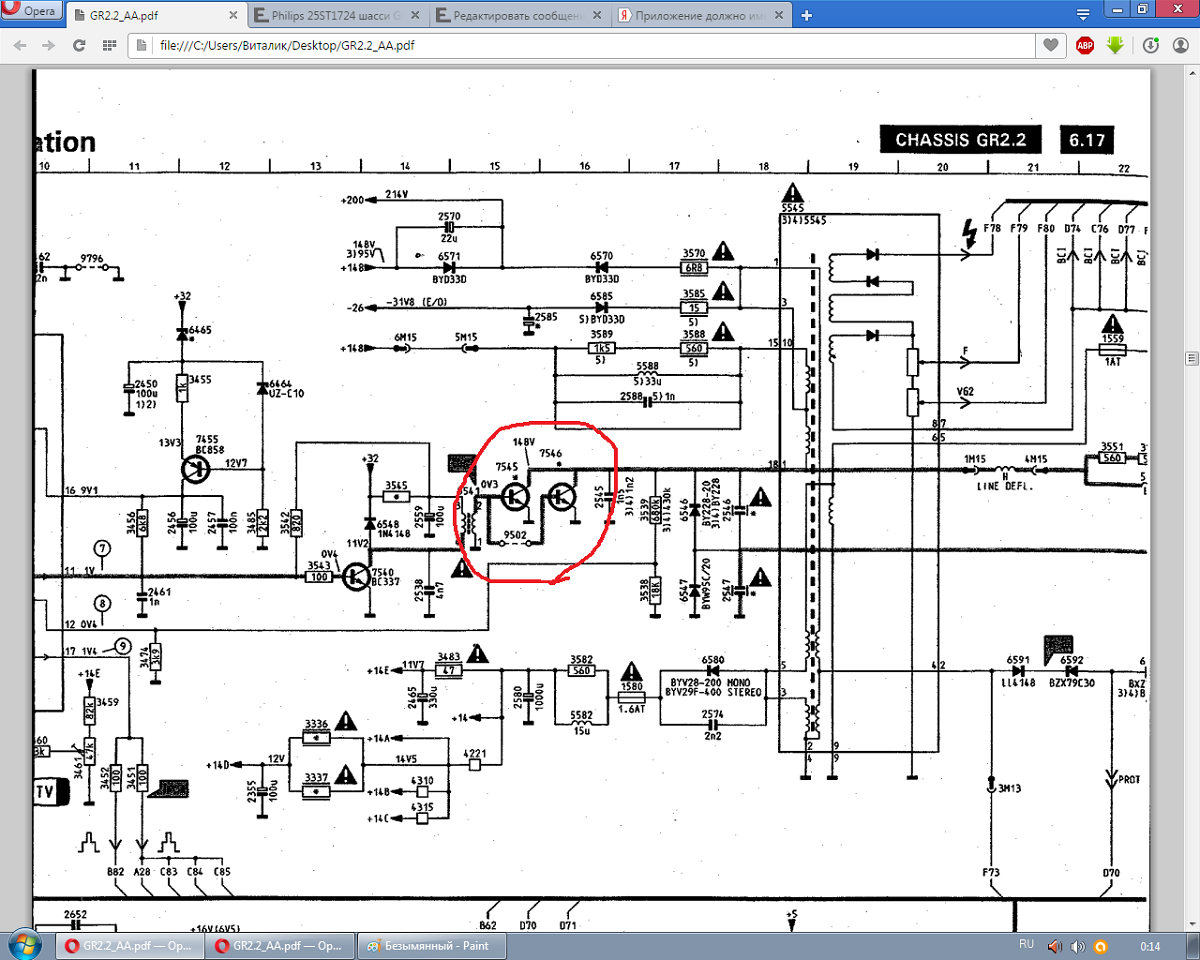This screenshot has height=960, width=1200.
Task: Switch to the Philips 25ST1724 tab
Action: pos(330,16)
